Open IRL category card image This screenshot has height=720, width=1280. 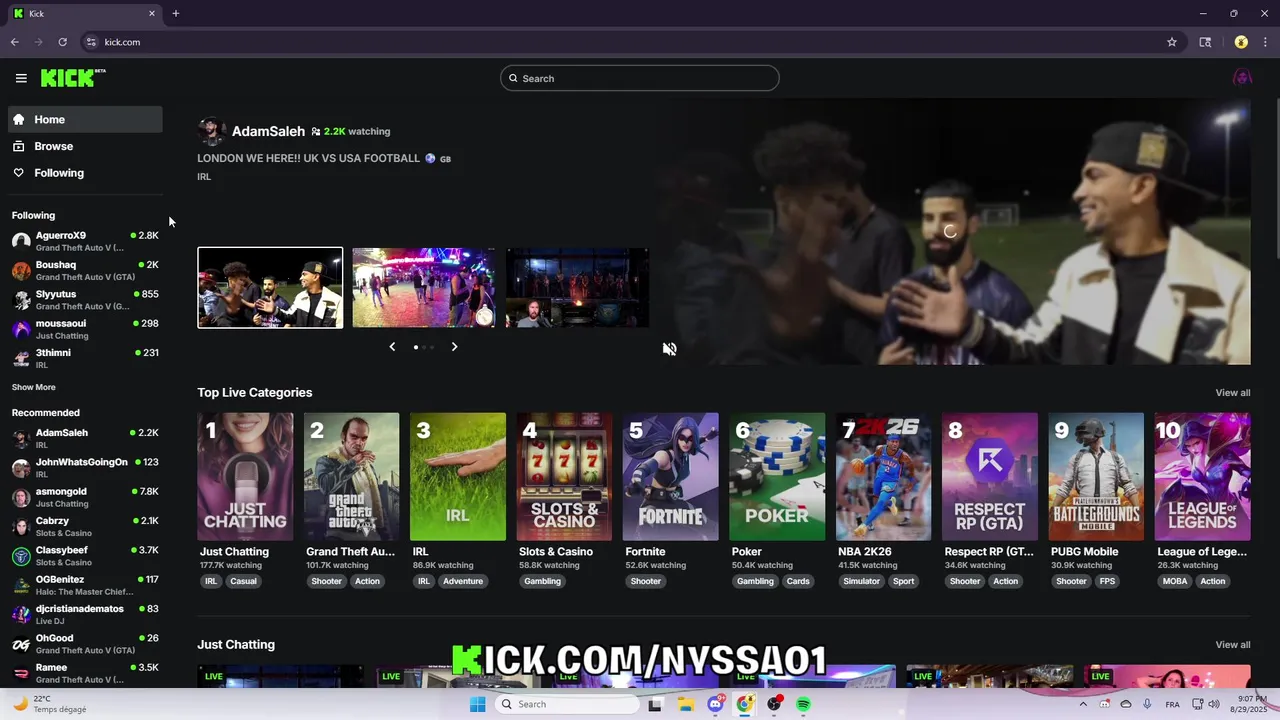click(x=458, y=477)
